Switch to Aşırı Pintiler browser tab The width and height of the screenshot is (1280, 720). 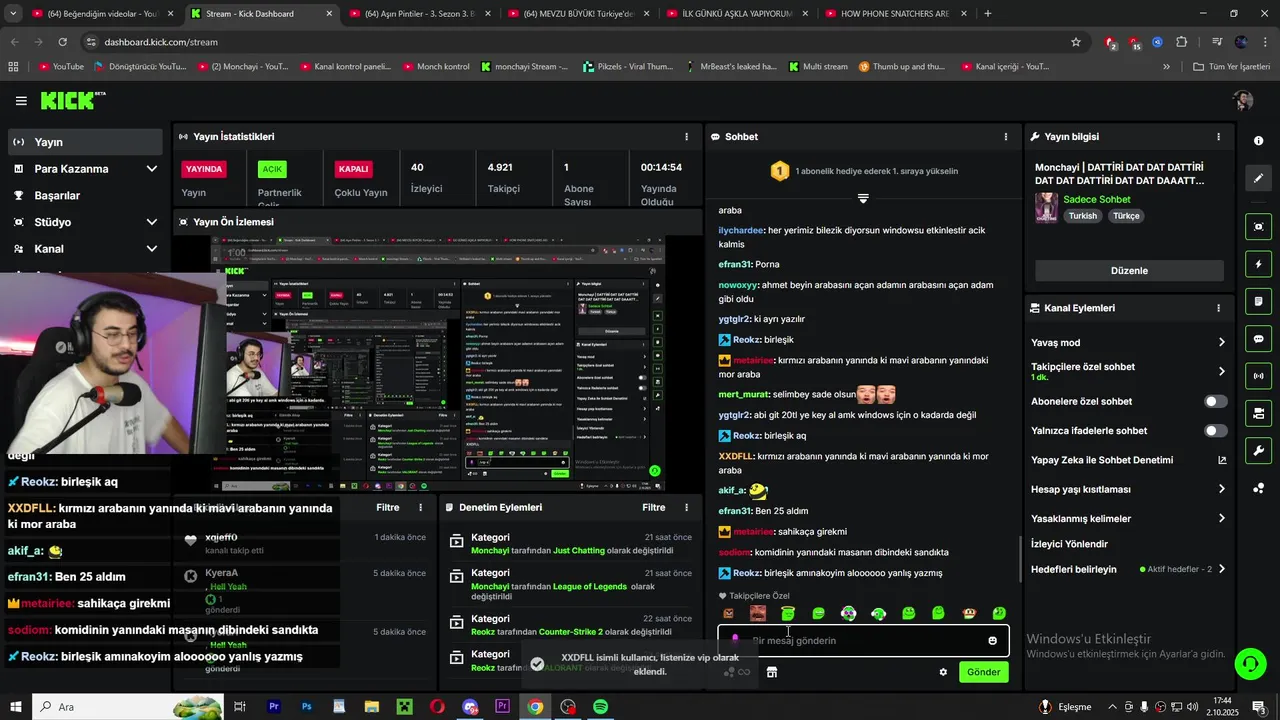click(419, 14)
